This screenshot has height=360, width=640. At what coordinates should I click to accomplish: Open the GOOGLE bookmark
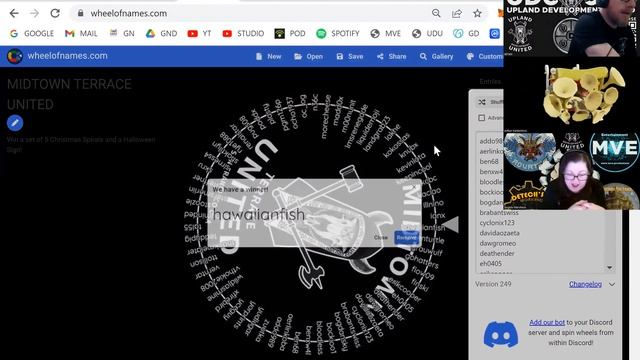(x=32, y=33)
